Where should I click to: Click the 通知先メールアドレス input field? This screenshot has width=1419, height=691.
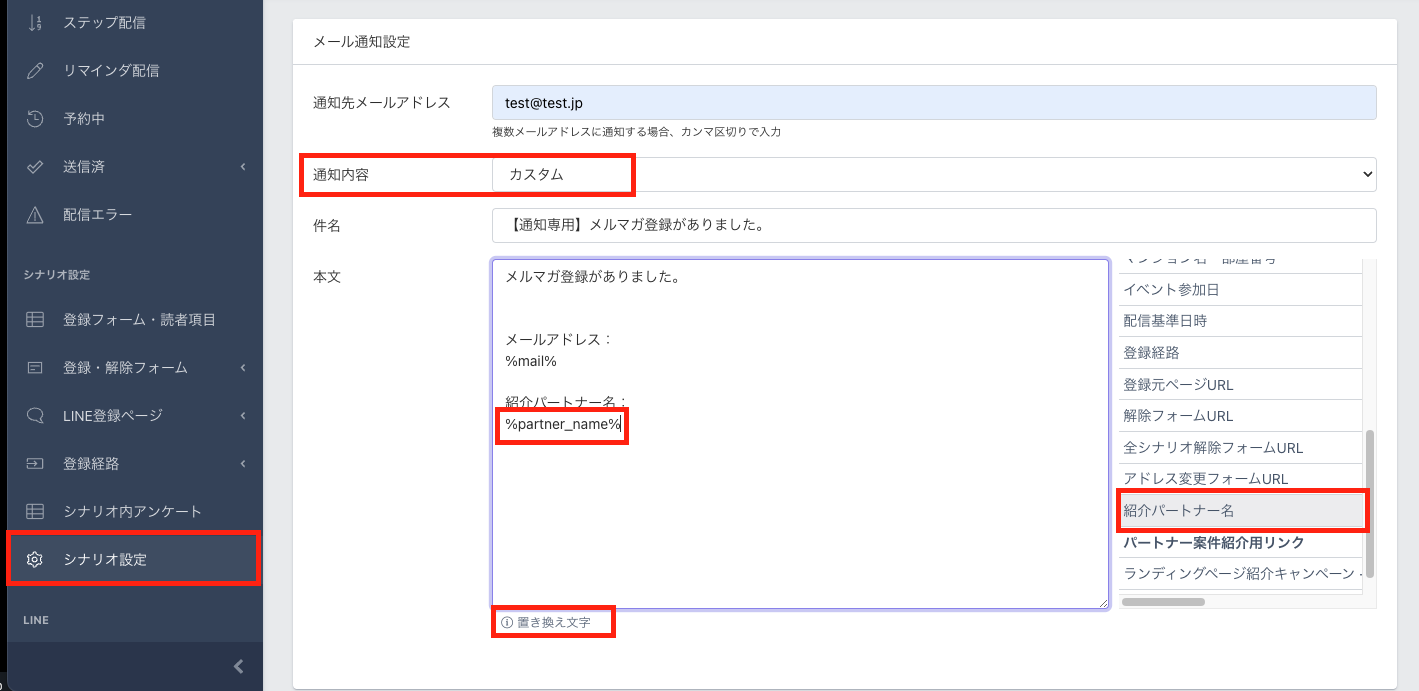[933, 103]
